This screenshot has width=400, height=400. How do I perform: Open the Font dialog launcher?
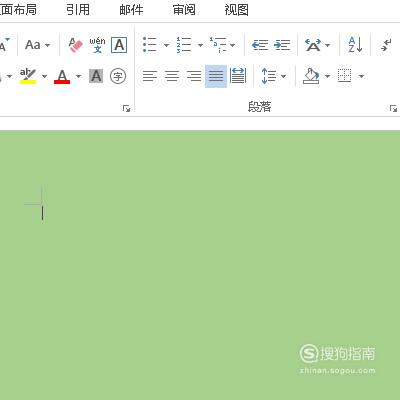pyautogui.click(x=126, y=108)
